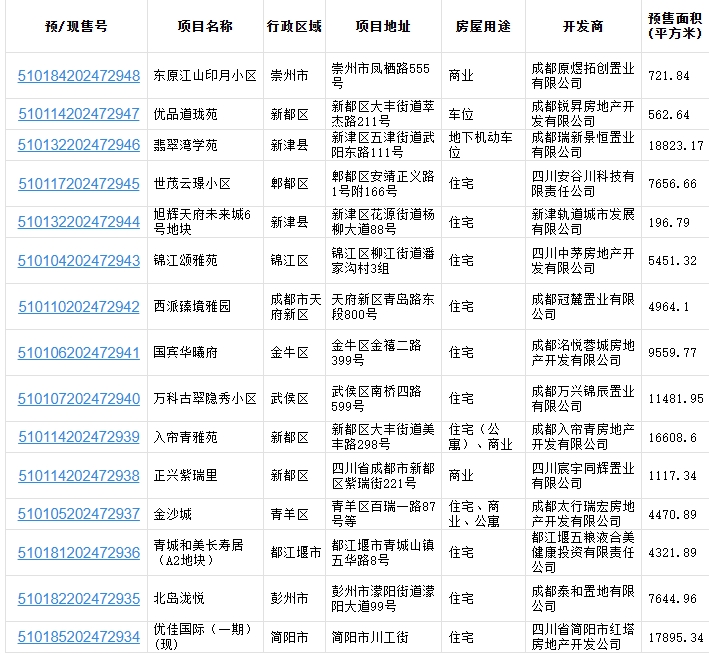709x654 pixels.
Task: Select project name 世茂云璟小区
Action: (192, 184)
